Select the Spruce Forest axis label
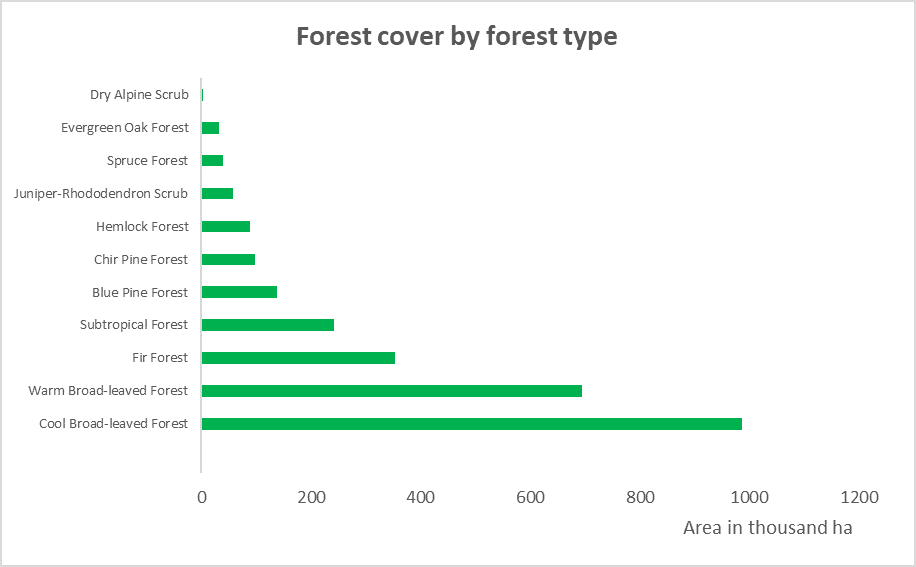 [x=147, y=161]
